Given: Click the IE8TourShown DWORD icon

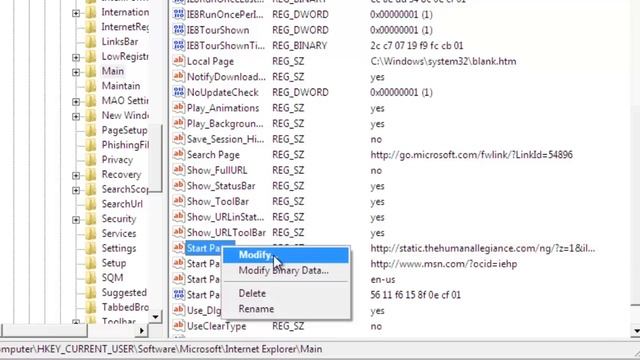Looking at the screenshot, I should click(x=178, y=30).
